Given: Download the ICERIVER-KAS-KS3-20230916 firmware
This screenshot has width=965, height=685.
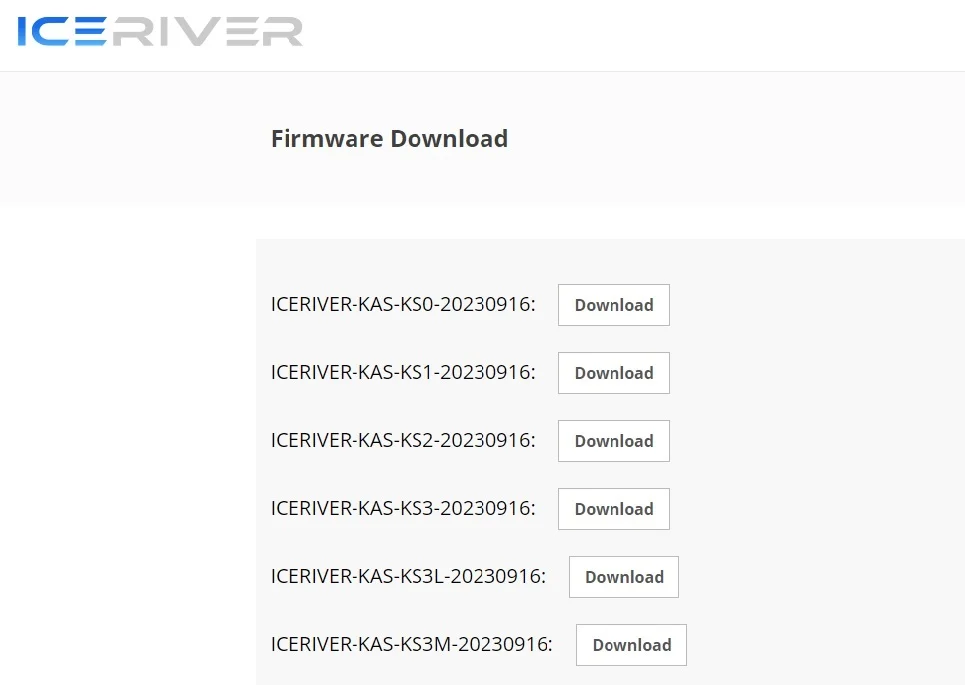Looking at the screenshot, I should 614,509.
